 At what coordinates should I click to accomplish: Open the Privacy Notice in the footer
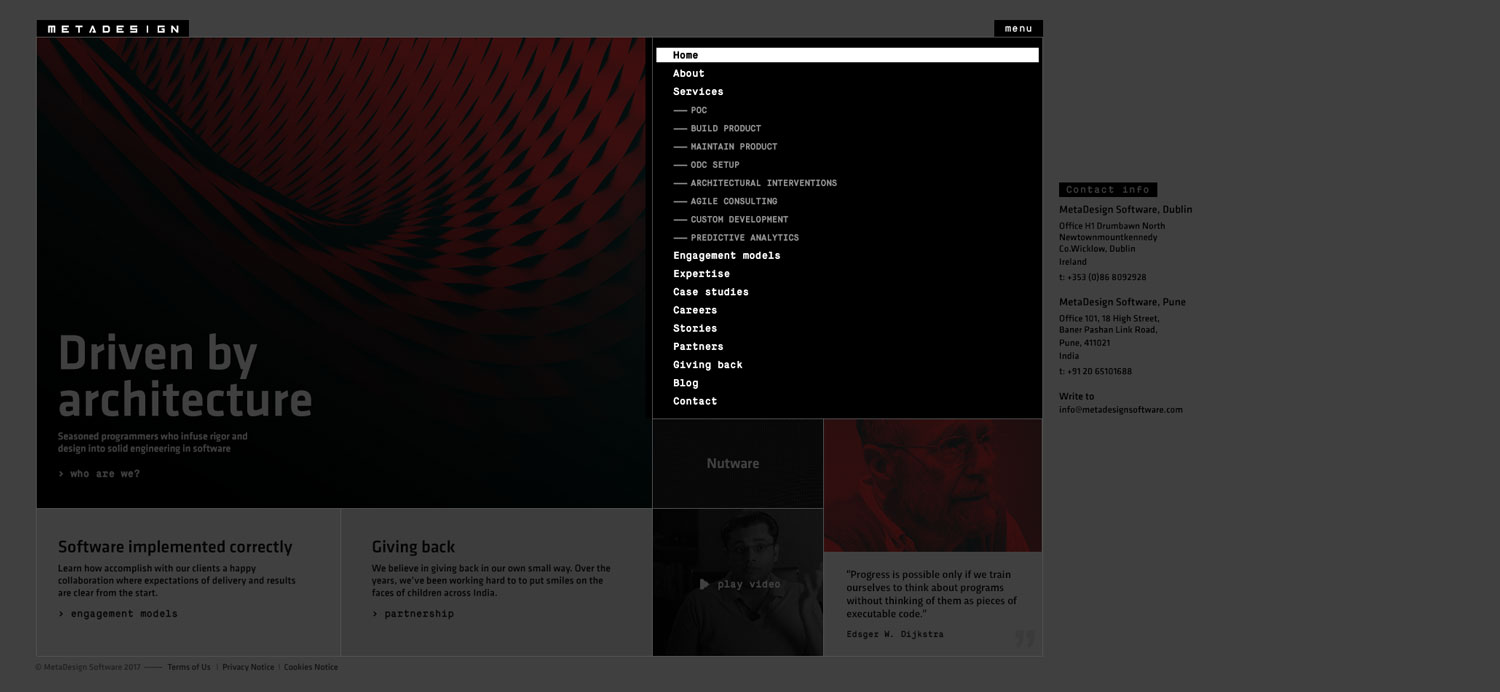(x=248, y=666)
